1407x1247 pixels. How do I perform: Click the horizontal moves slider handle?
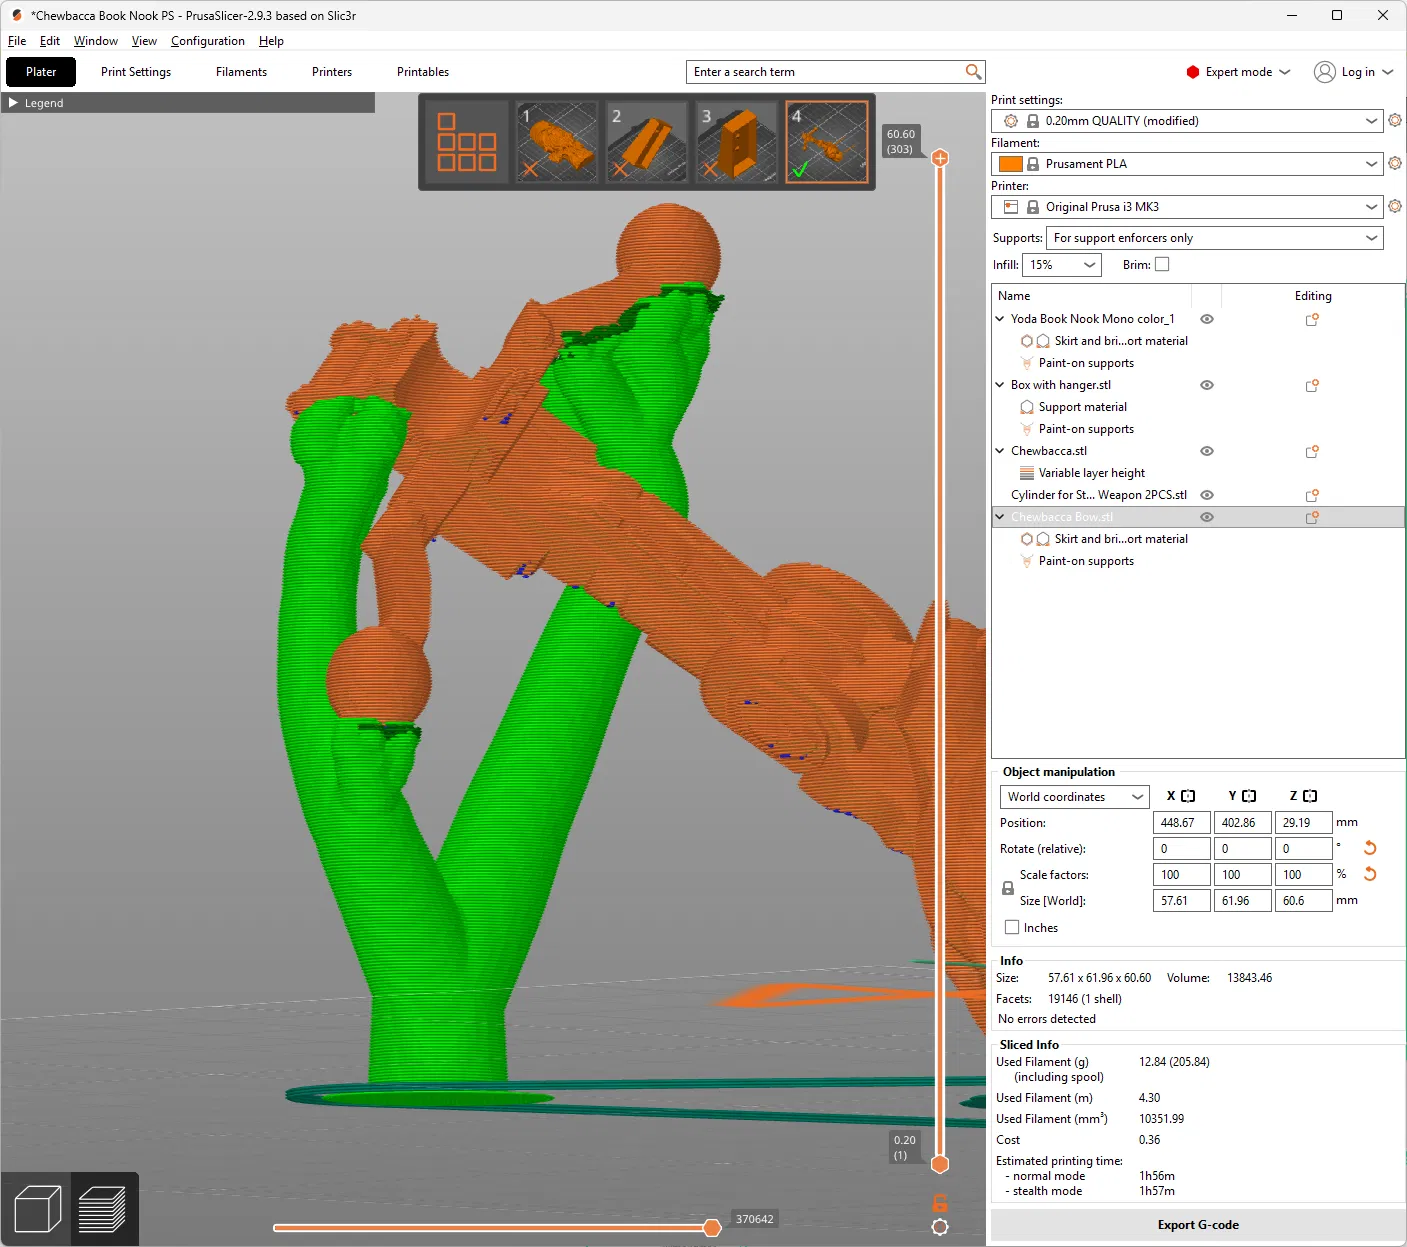tap(712, 1227)
